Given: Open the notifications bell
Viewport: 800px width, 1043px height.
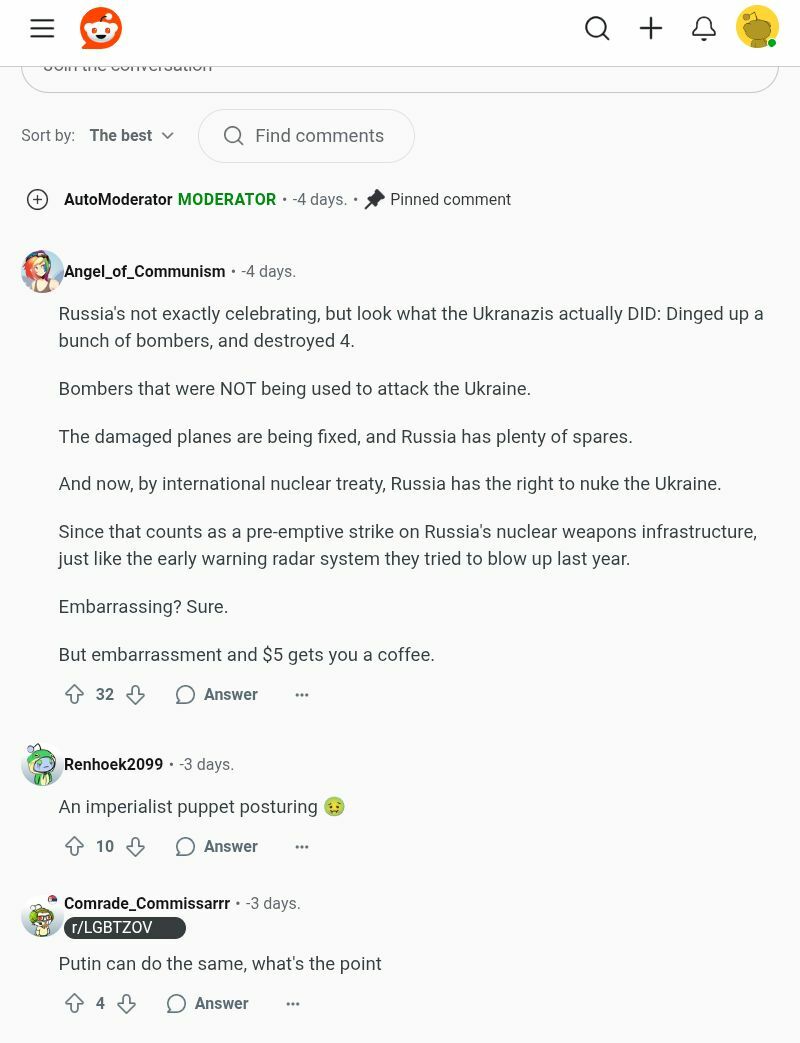Looking at the screenshot, I should point(704,28).
